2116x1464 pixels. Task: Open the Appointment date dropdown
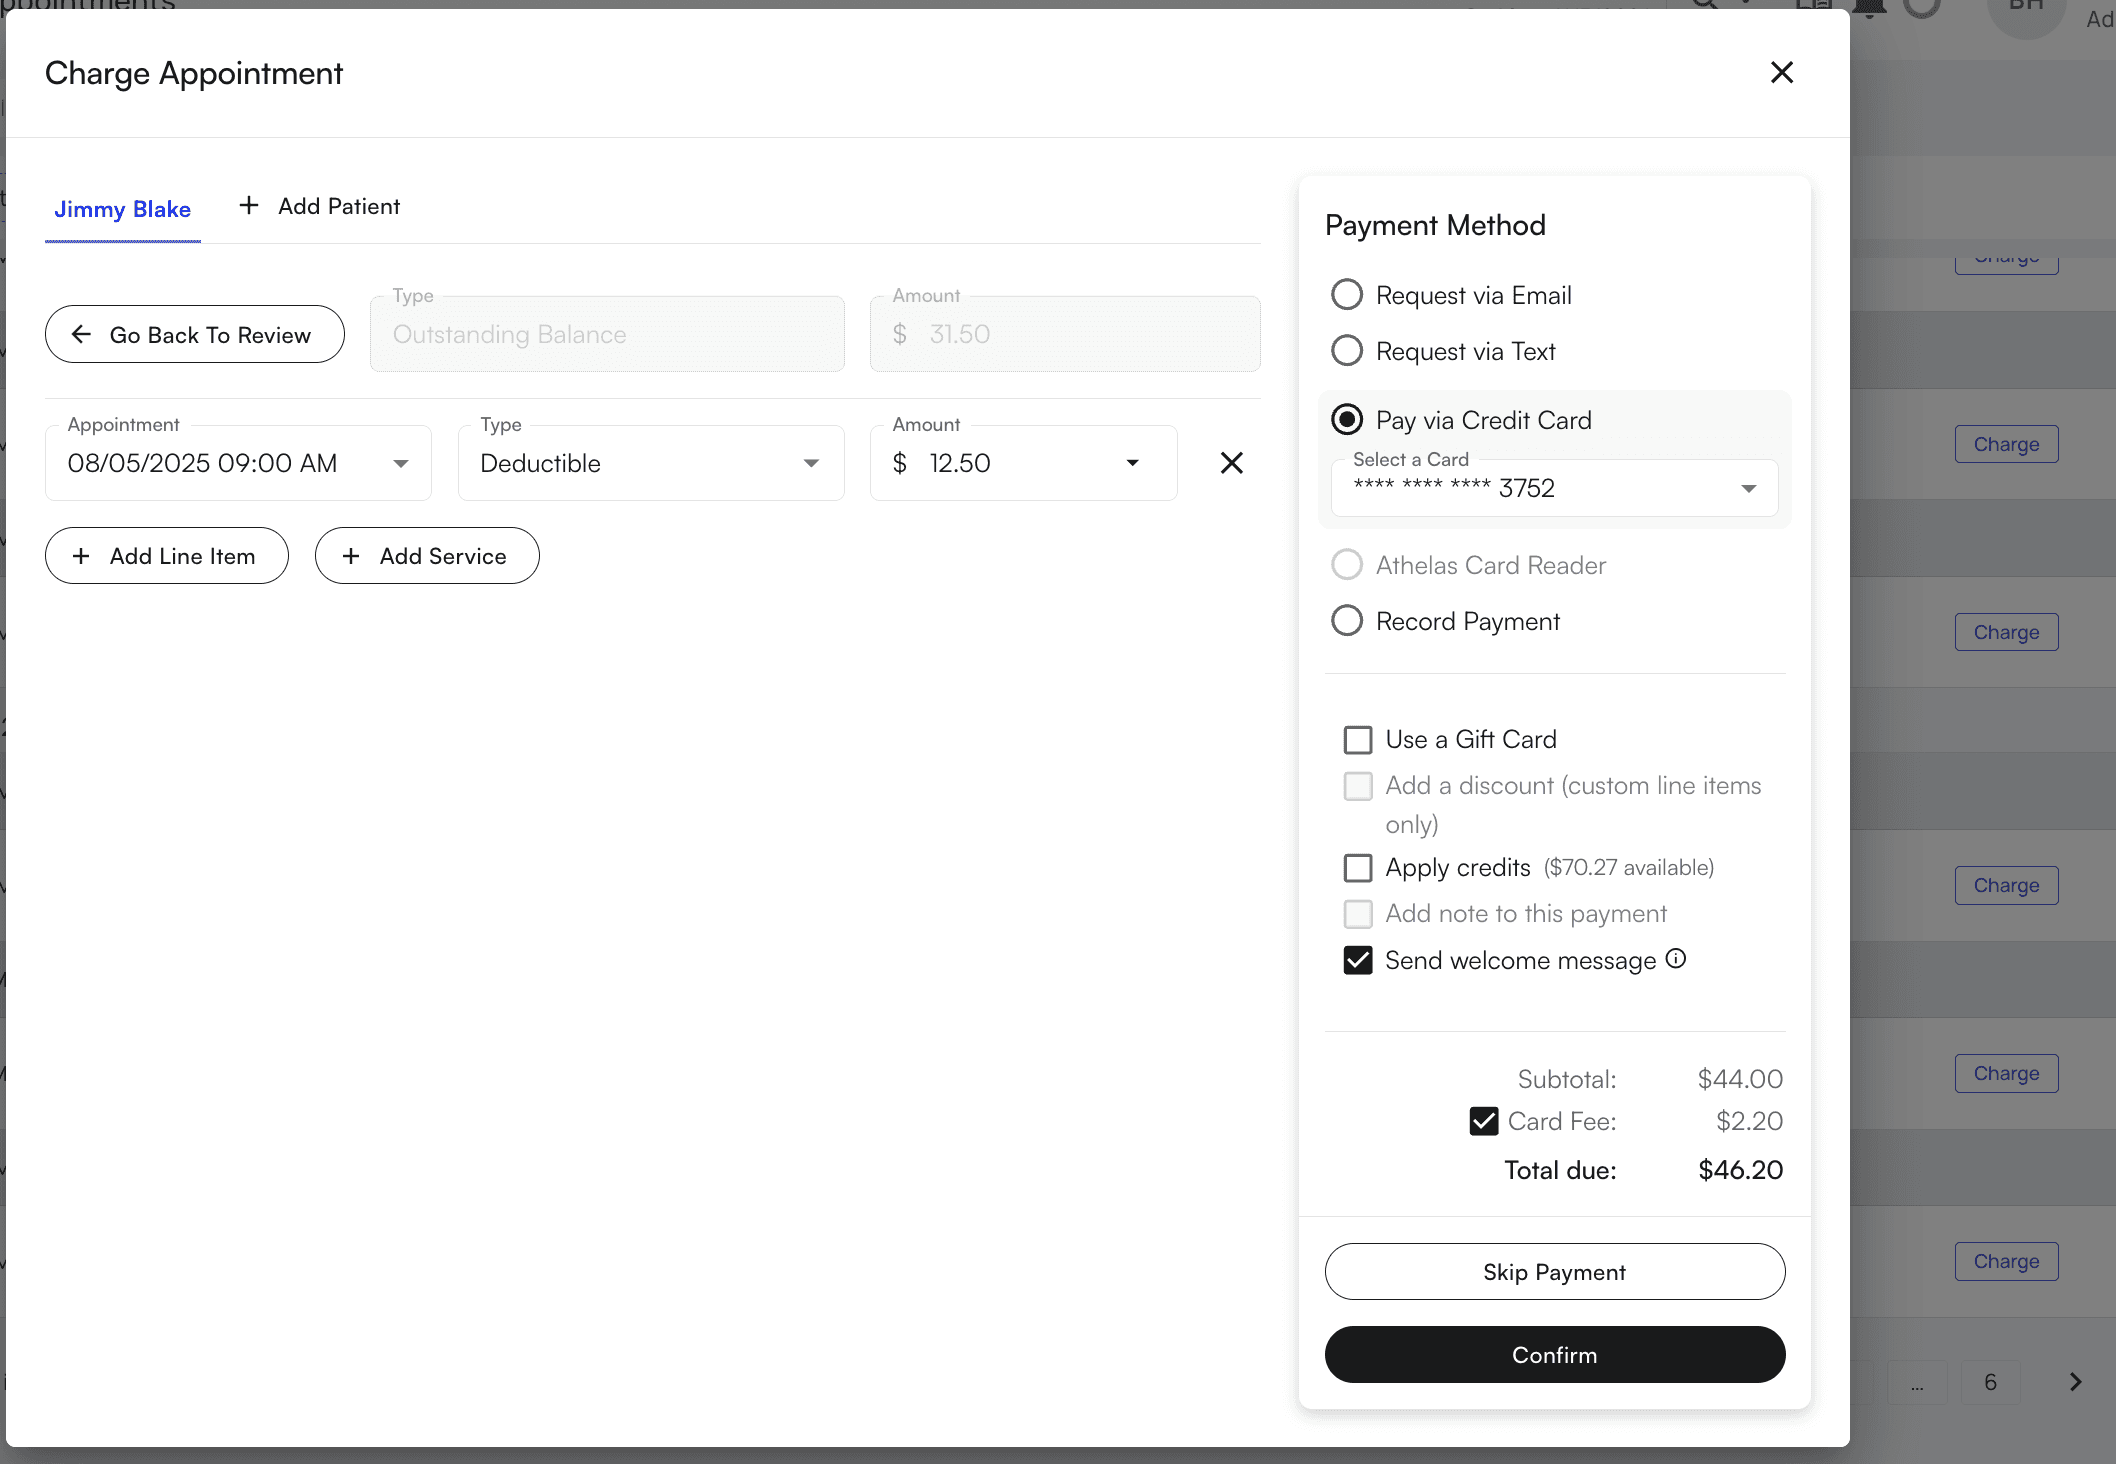click(400, 463)
